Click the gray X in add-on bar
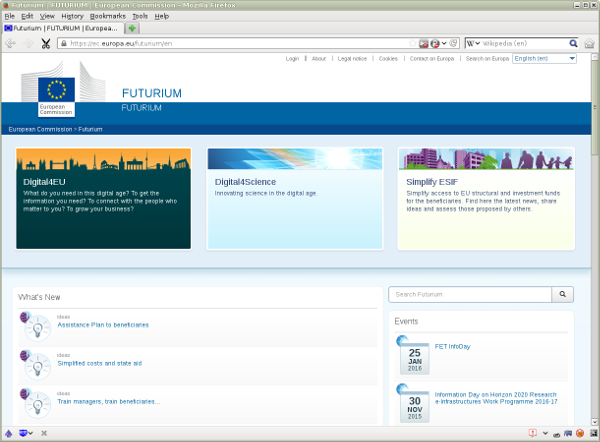Viewport: 600px width, 442px height. tap(44, 433)
